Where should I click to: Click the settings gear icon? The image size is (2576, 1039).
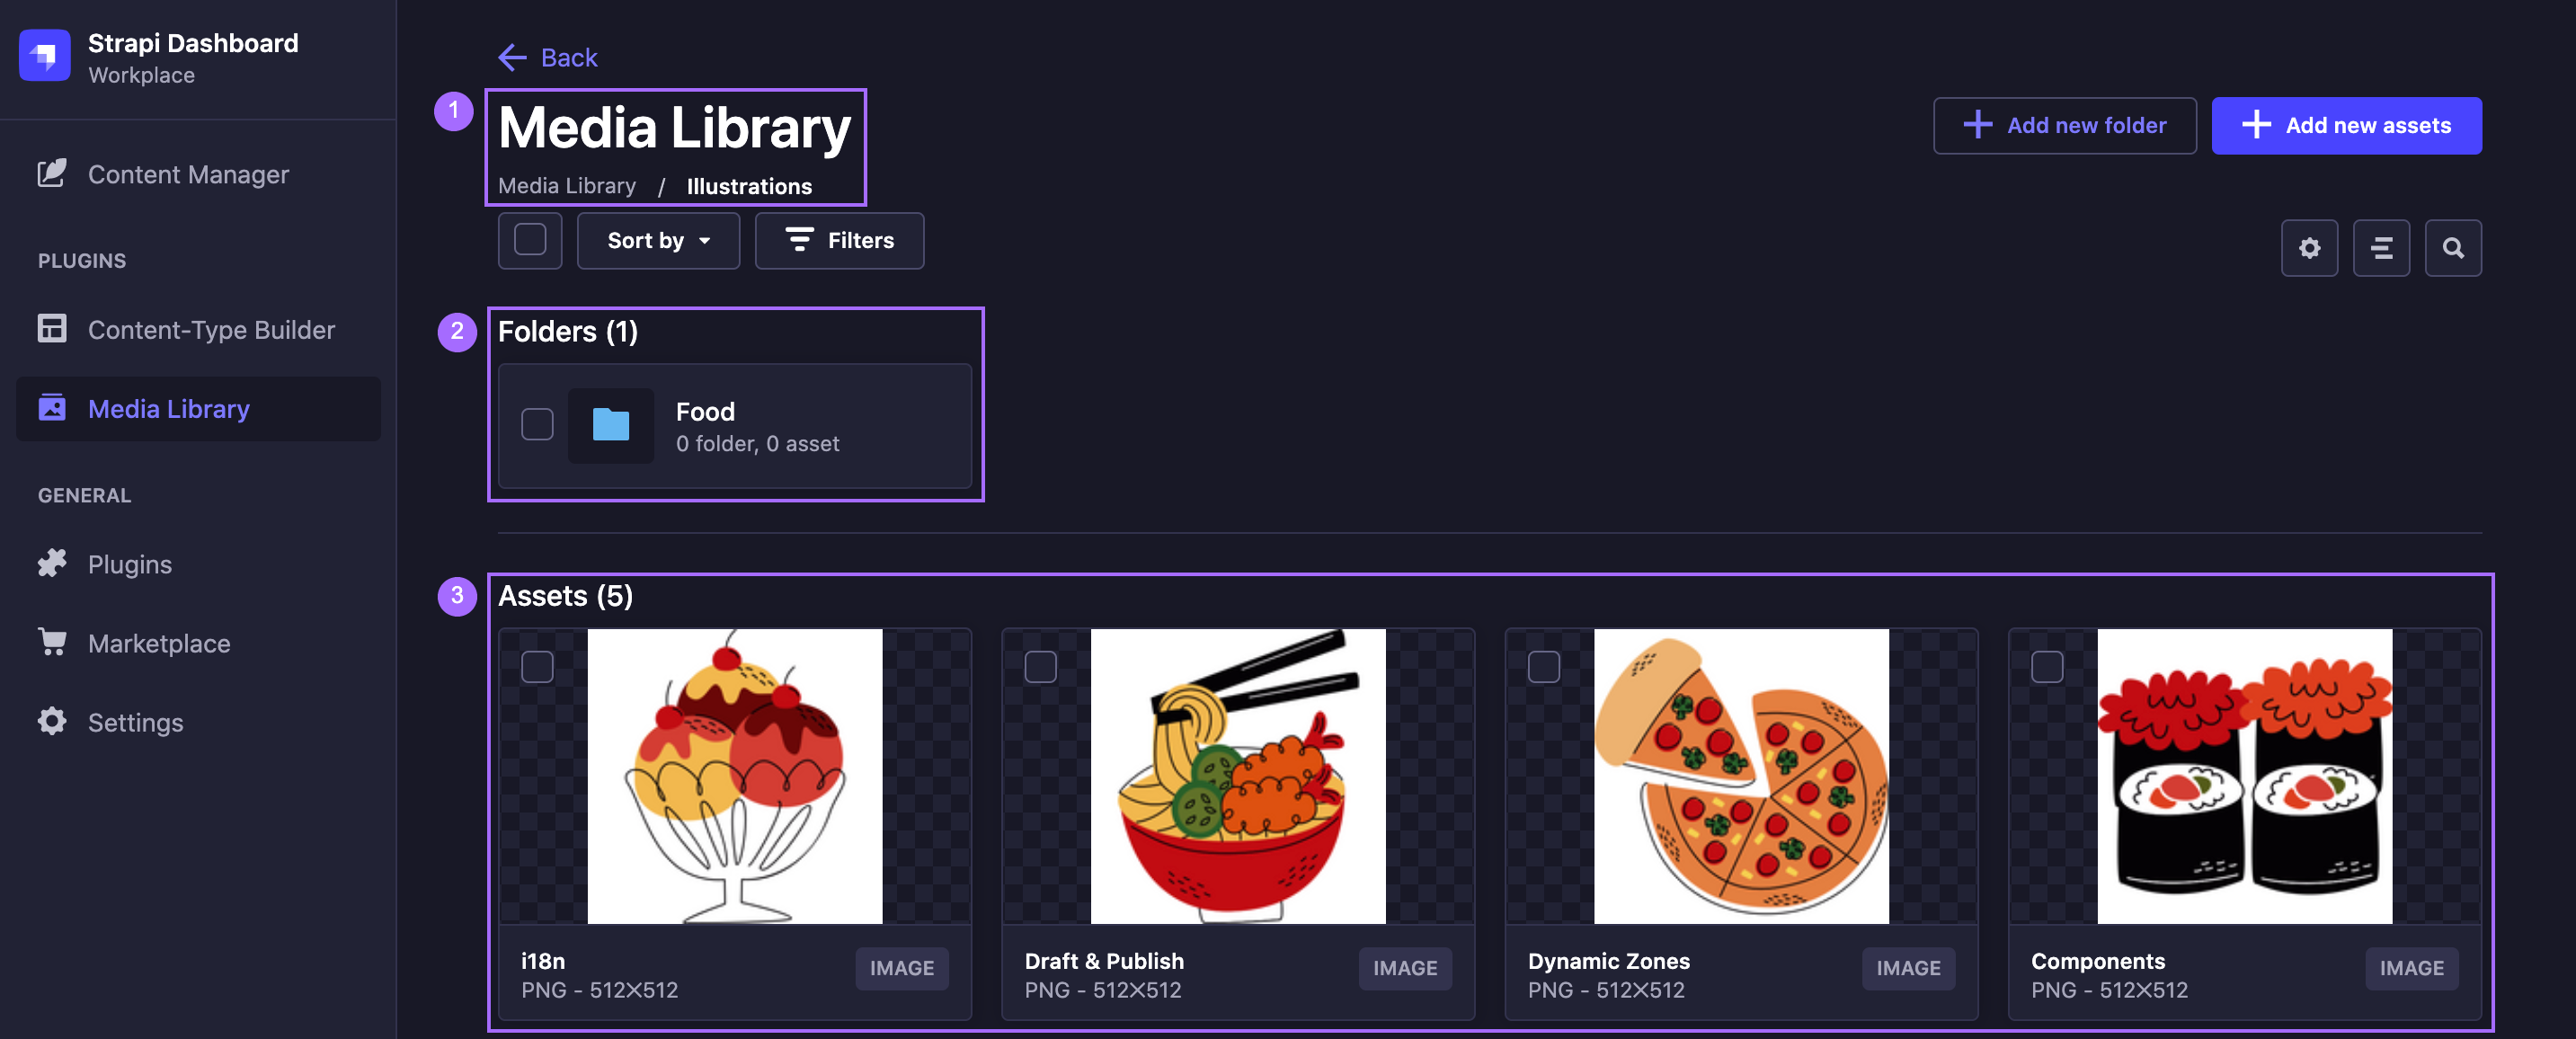pos(2310,246)
